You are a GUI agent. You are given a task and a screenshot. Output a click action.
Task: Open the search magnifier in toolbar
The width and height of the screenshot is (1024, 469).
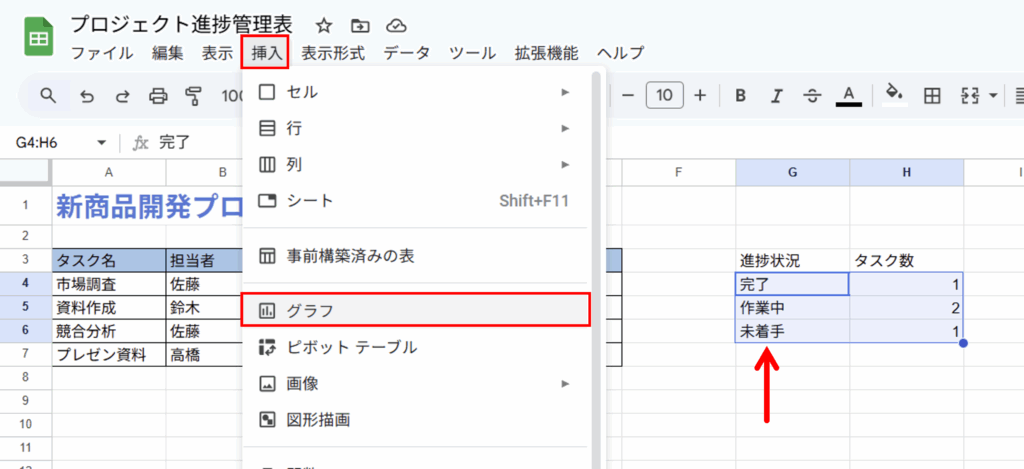pyautogui.click(x=48, y=96)
